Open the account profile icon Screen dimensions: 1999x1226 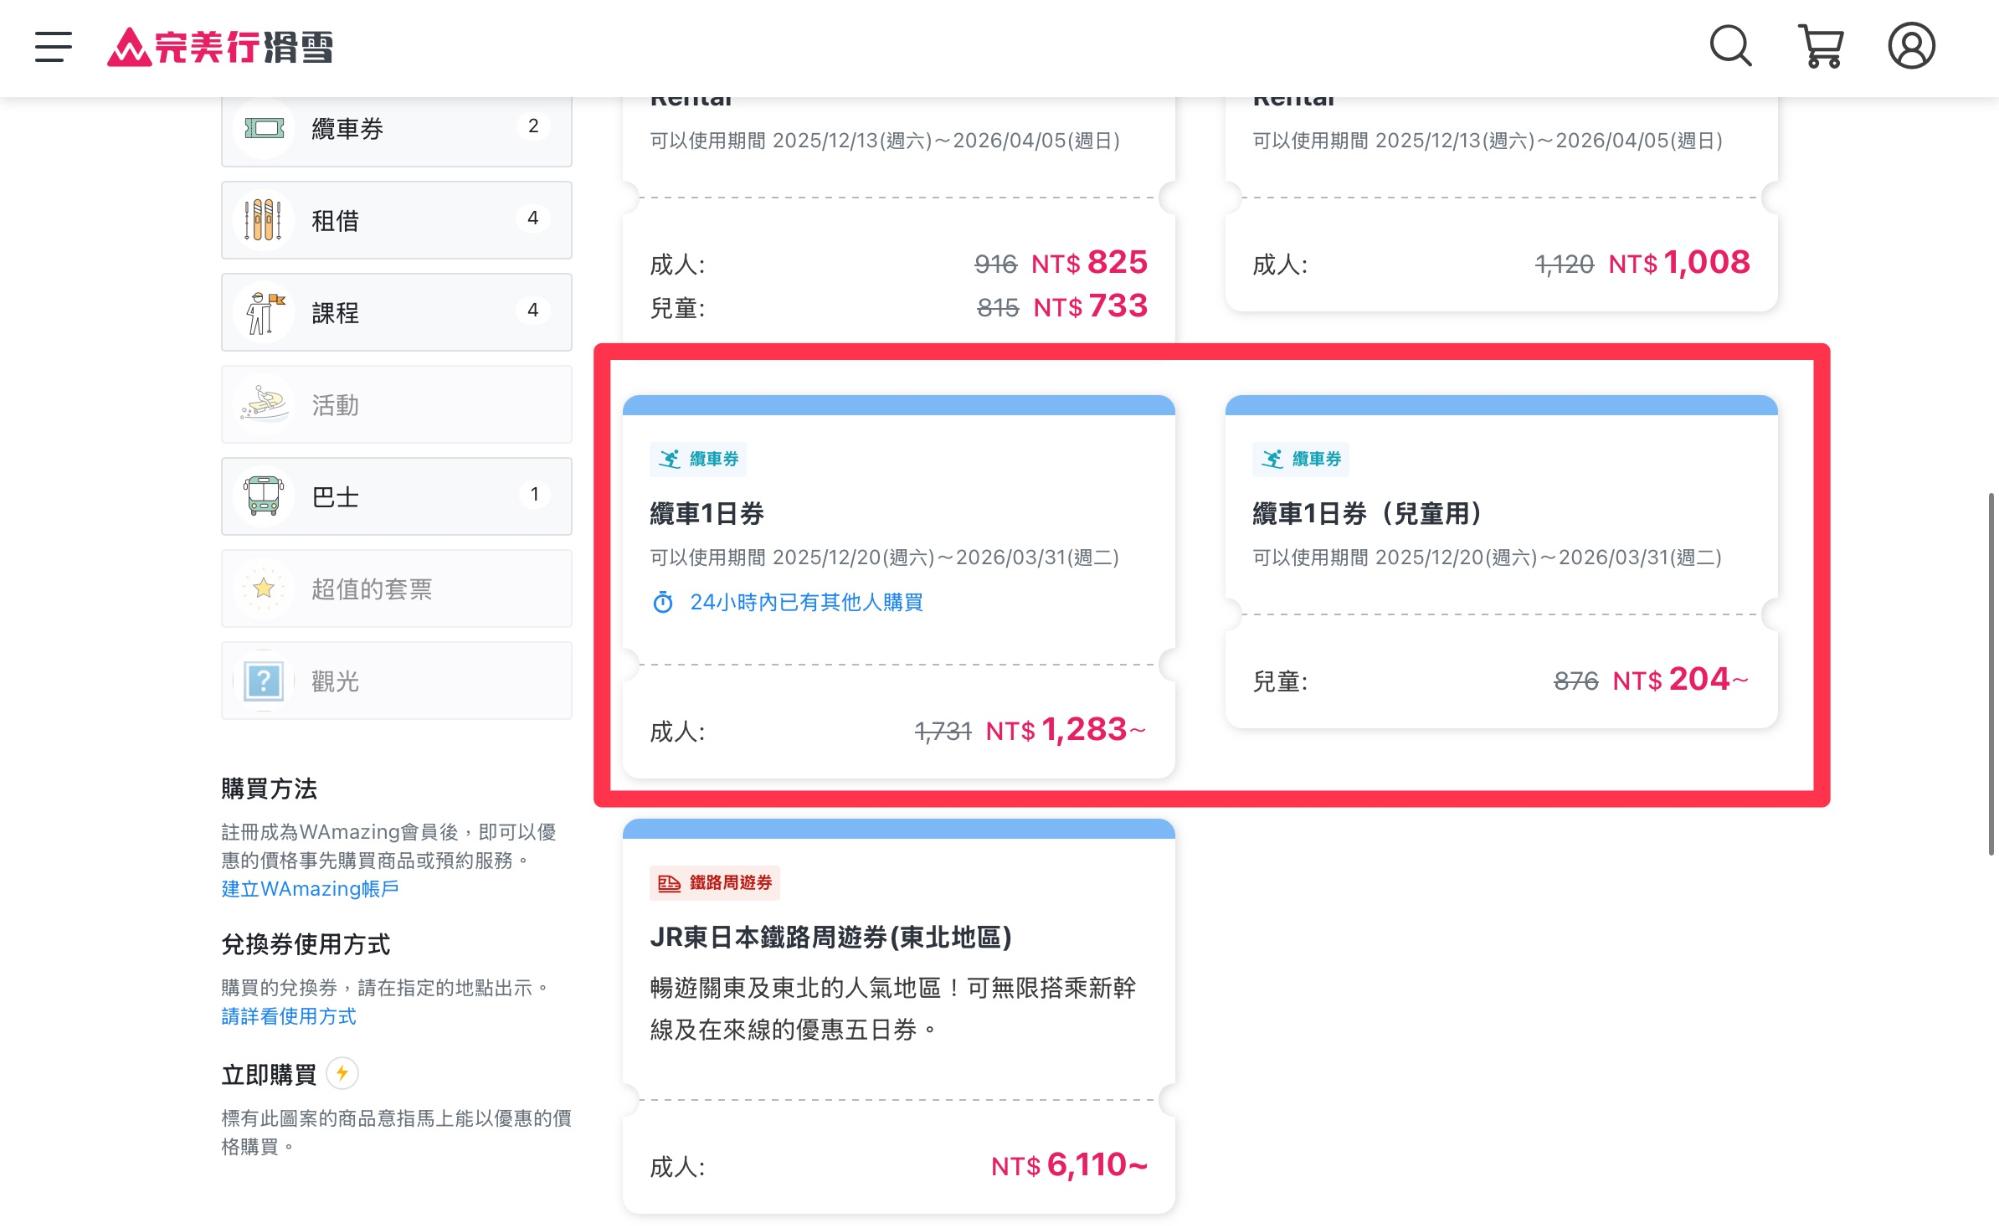pyautogui.click(x=1910, y=46)
